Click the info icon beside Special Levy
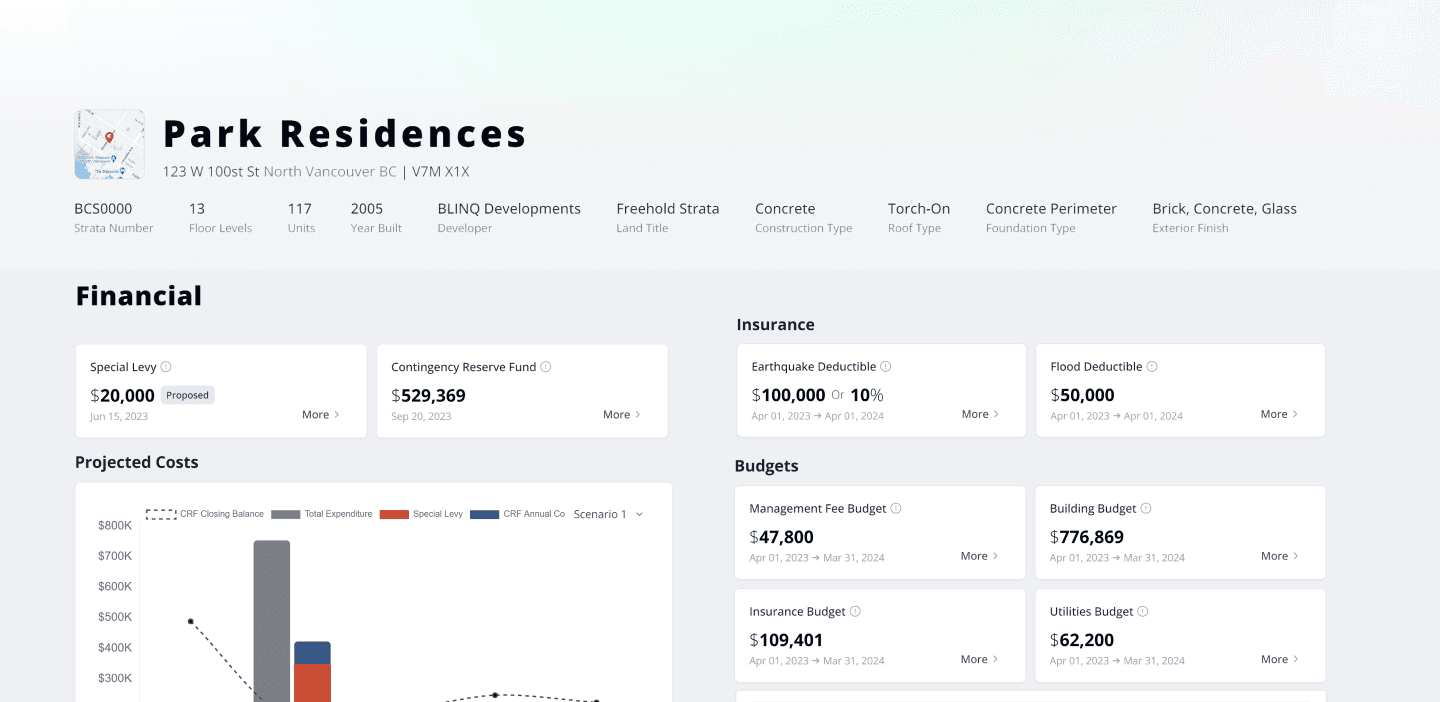This screenshot has height=702, width=1440. (166, 367)
